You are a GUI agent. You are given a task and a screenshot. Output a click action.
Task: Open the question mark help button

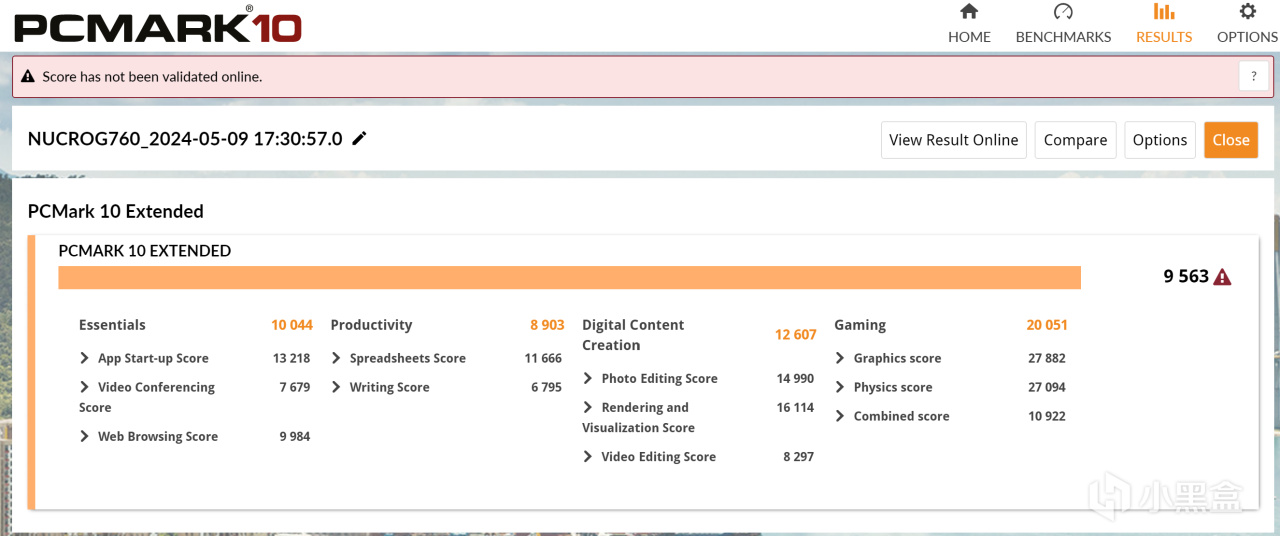pos(1254,76)
